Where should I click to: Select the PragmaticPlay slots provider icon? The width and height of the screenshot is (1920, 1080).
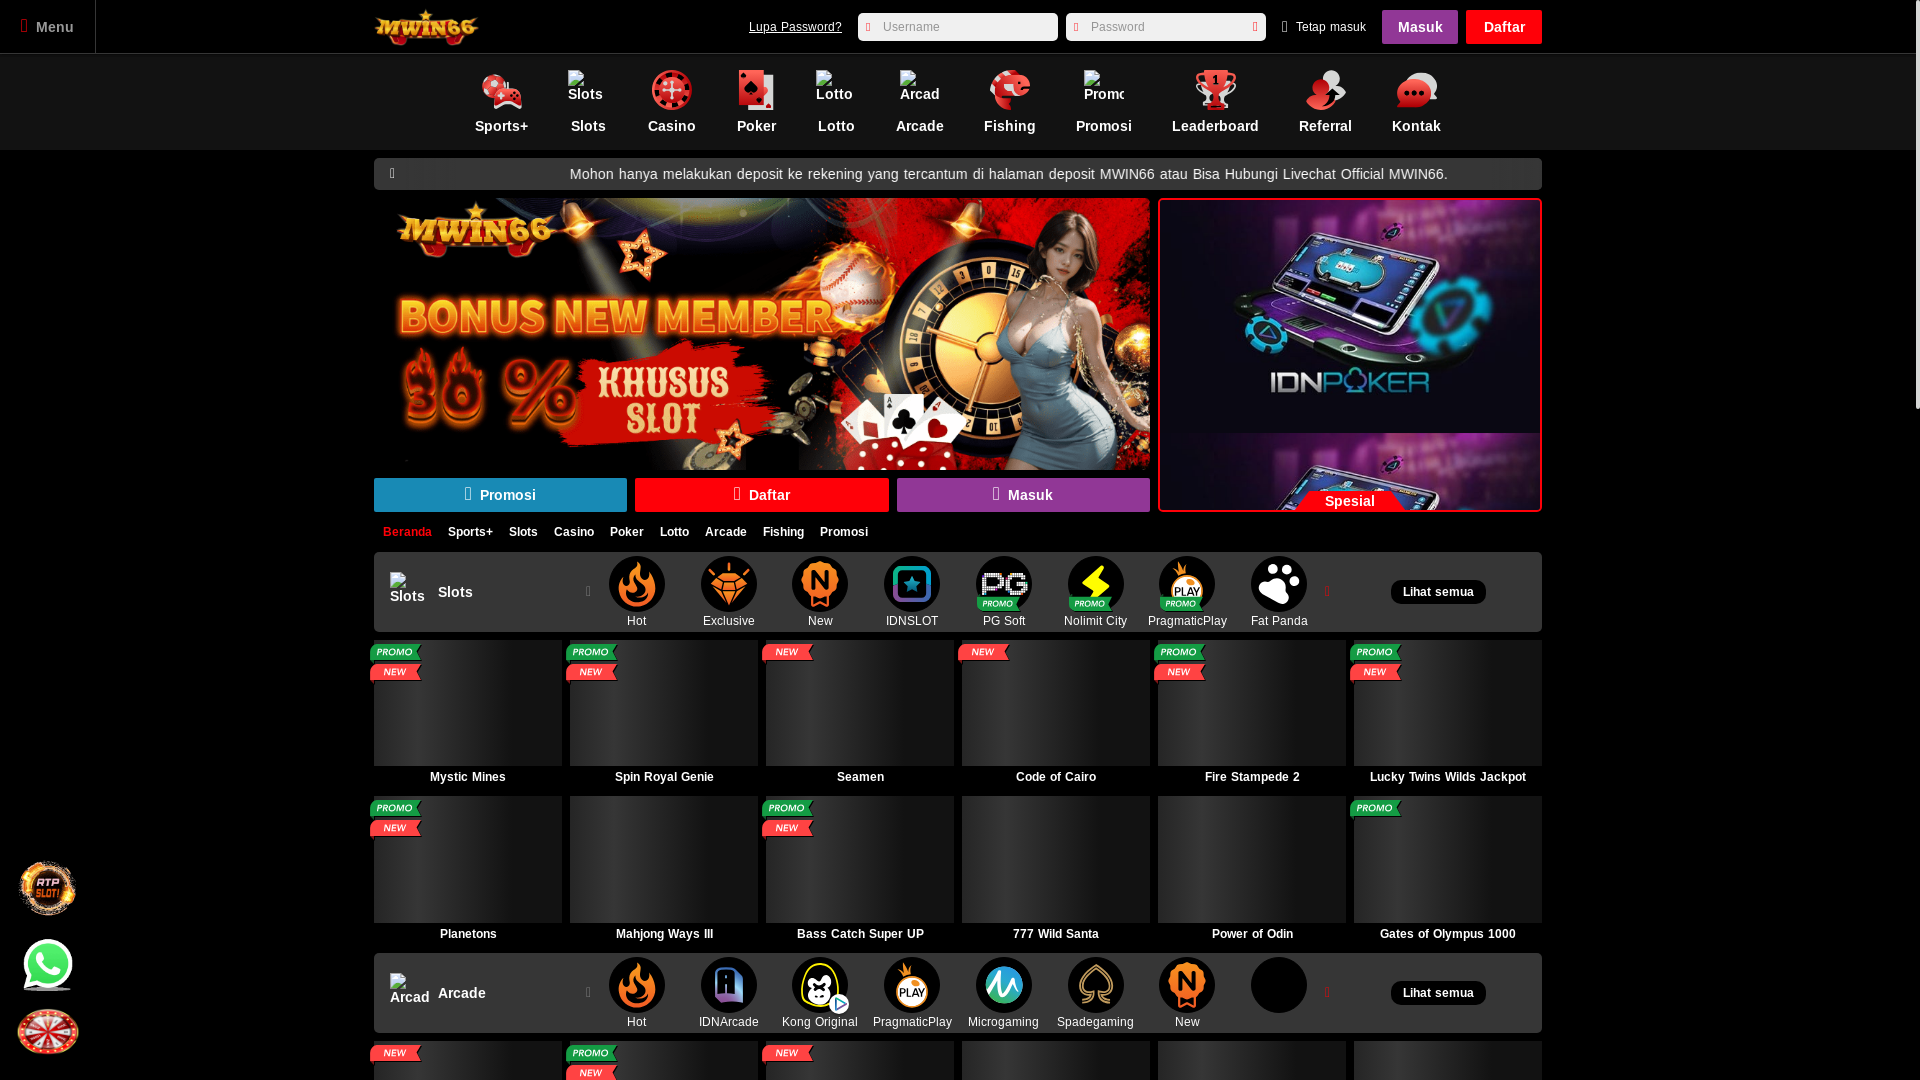point(1187,584)
